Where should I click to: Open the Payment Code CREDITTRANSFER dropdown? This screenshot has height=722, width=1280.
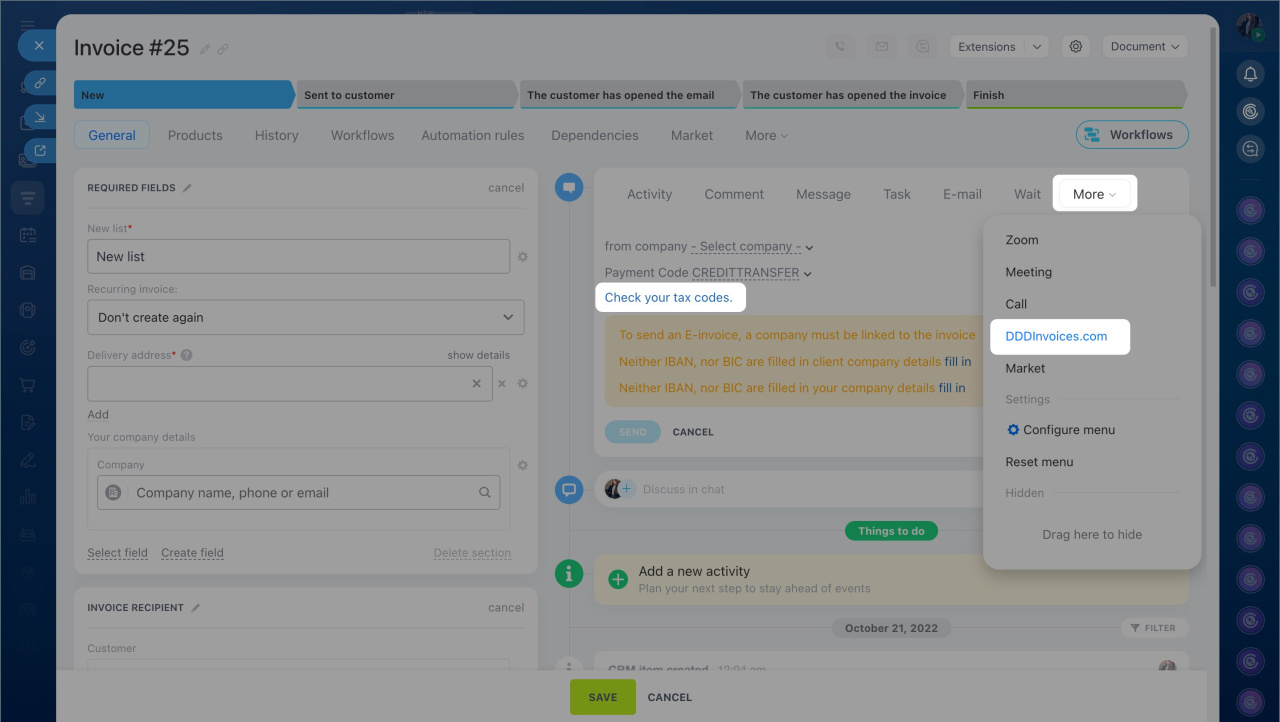coord(751,273)
